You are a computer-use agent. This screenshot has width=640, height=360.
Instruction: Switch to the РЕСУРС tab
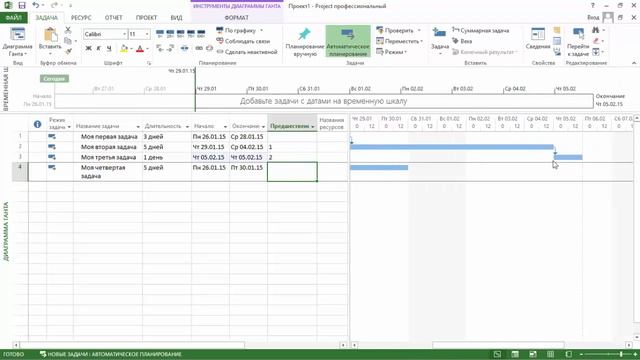(x=81, y=18)
